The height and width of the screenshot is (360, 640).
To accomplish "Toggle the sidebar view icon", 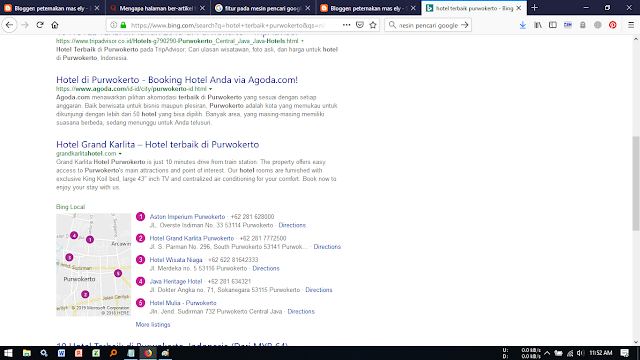I will 553,25.
